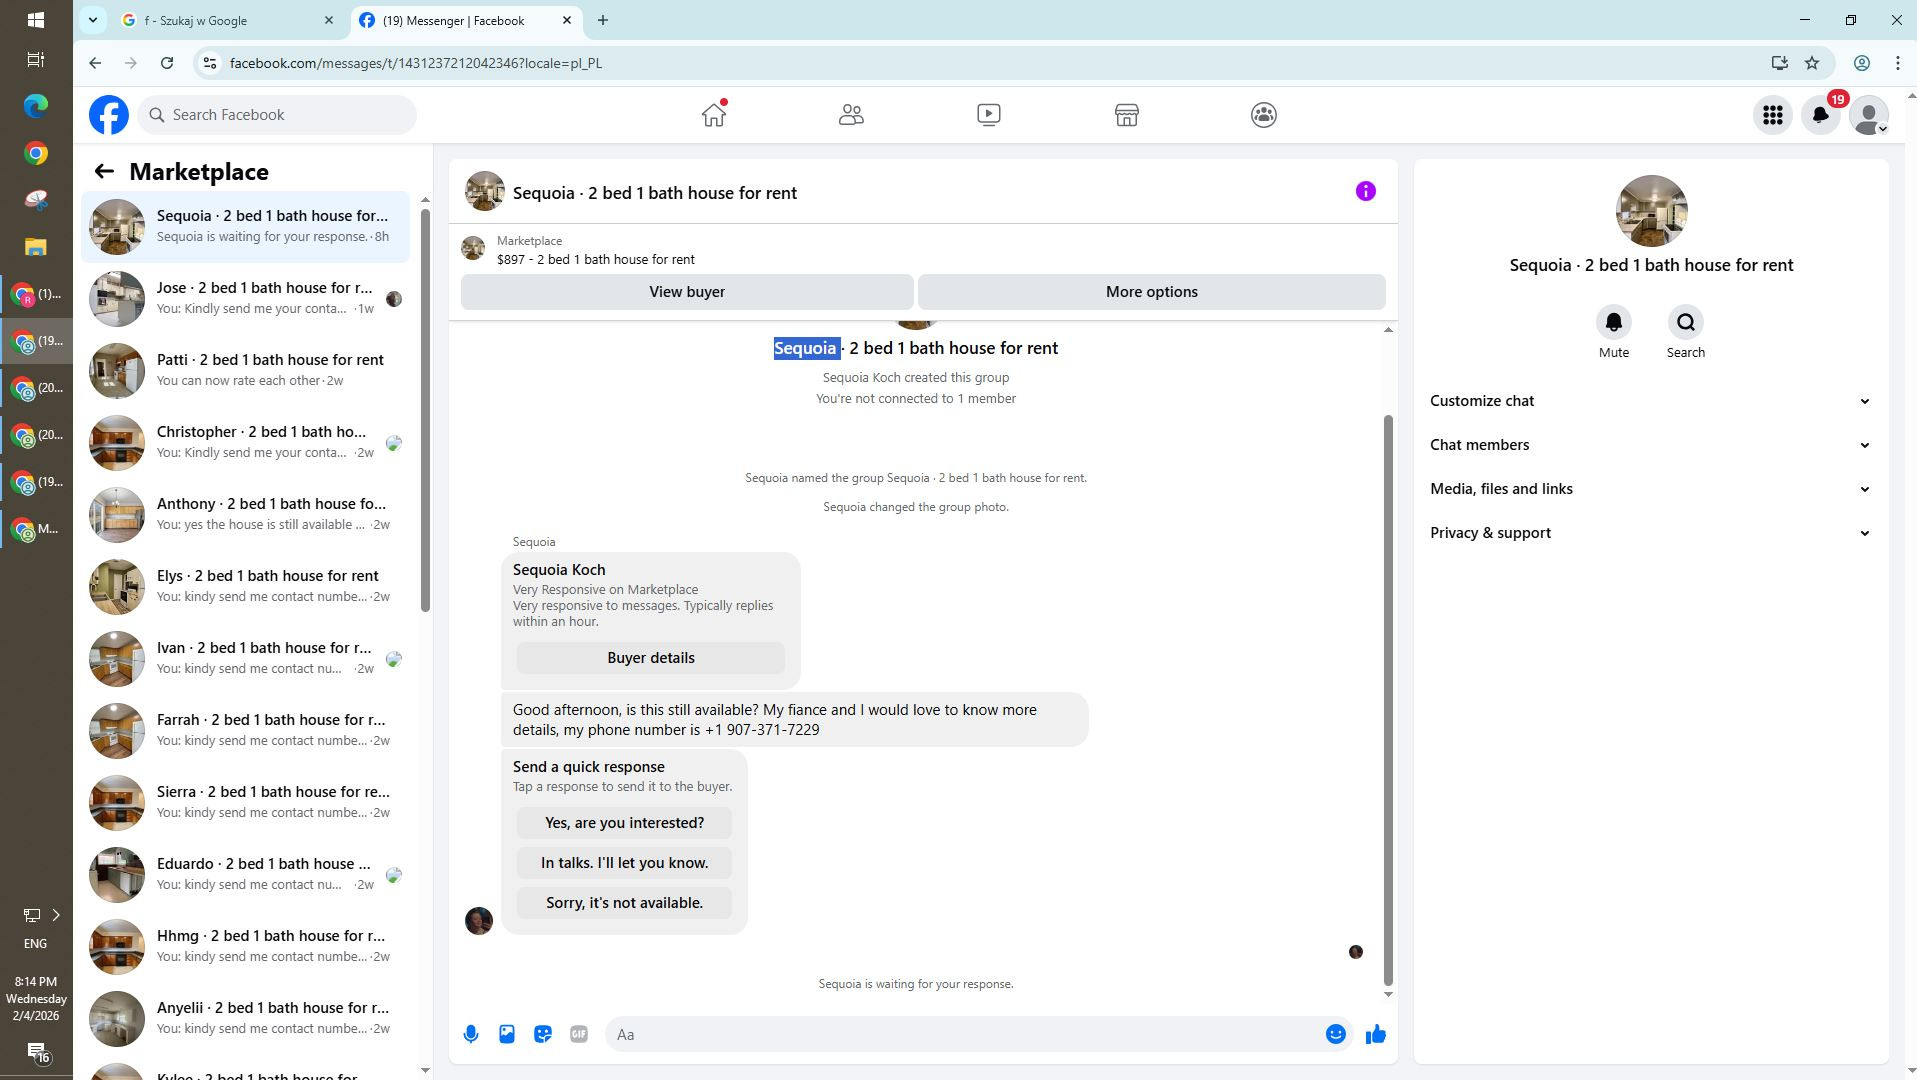Open the Groups icon in top nav
The height and width of the screenshot is (1080, 1917).
tap(1263, 115)
